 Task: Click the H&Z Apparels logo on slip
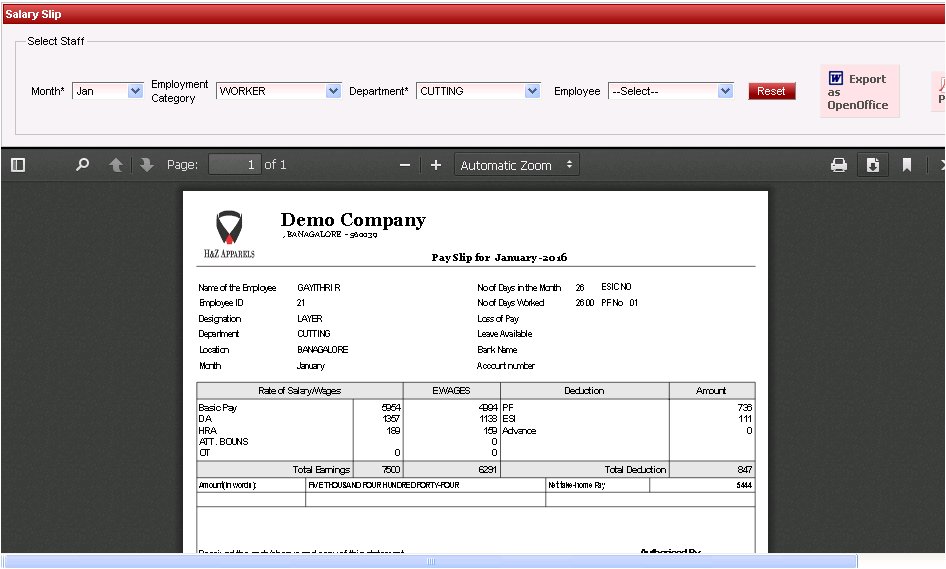tap(229, 234)
